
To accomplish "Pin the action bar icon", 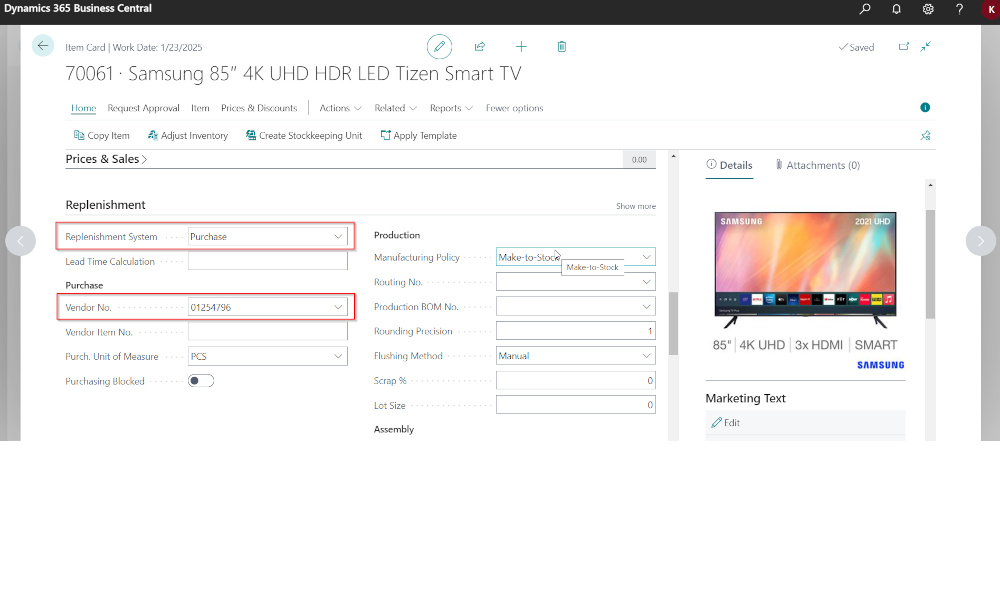I will (x=926, y=136).
